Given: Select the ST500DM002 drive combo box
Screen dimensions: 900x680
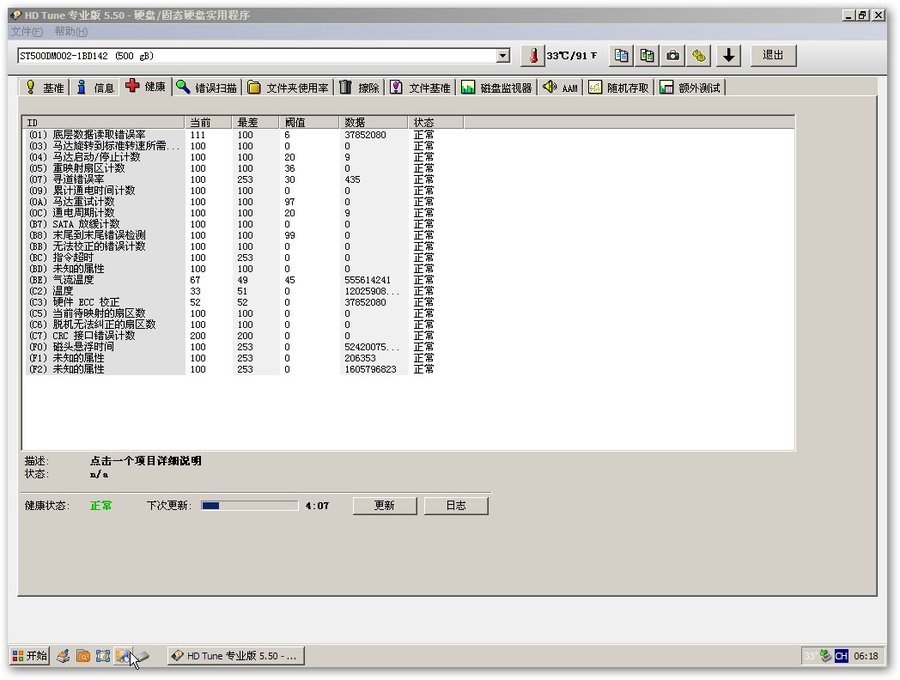Looking at the screenshot, I should (263, 56).
